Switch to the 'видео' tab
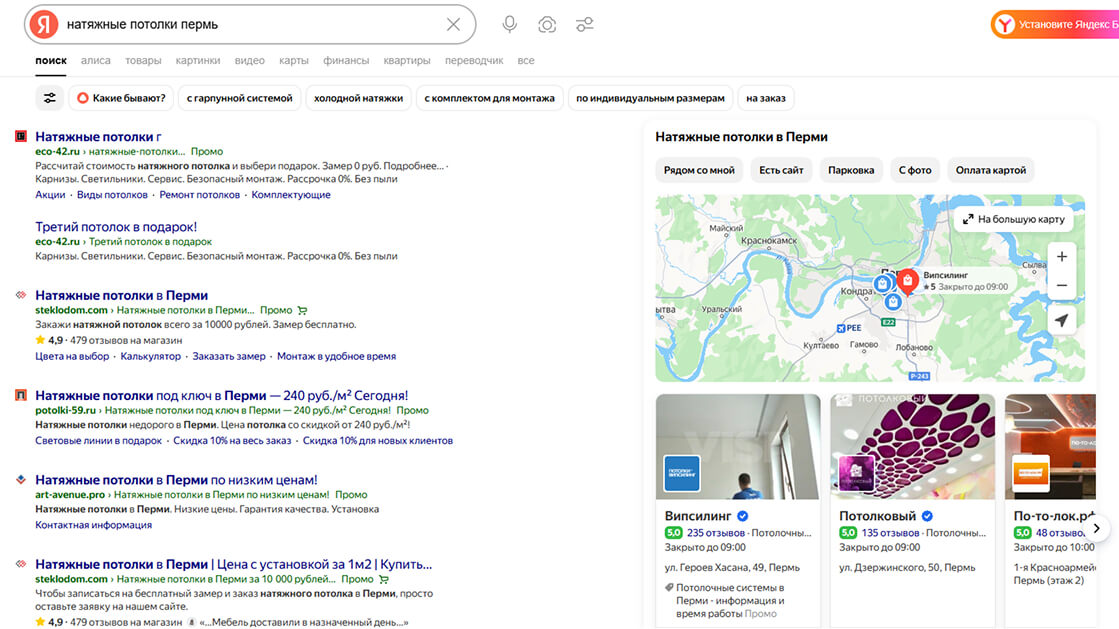This screenshot has width=1119, height=629. 249,61
